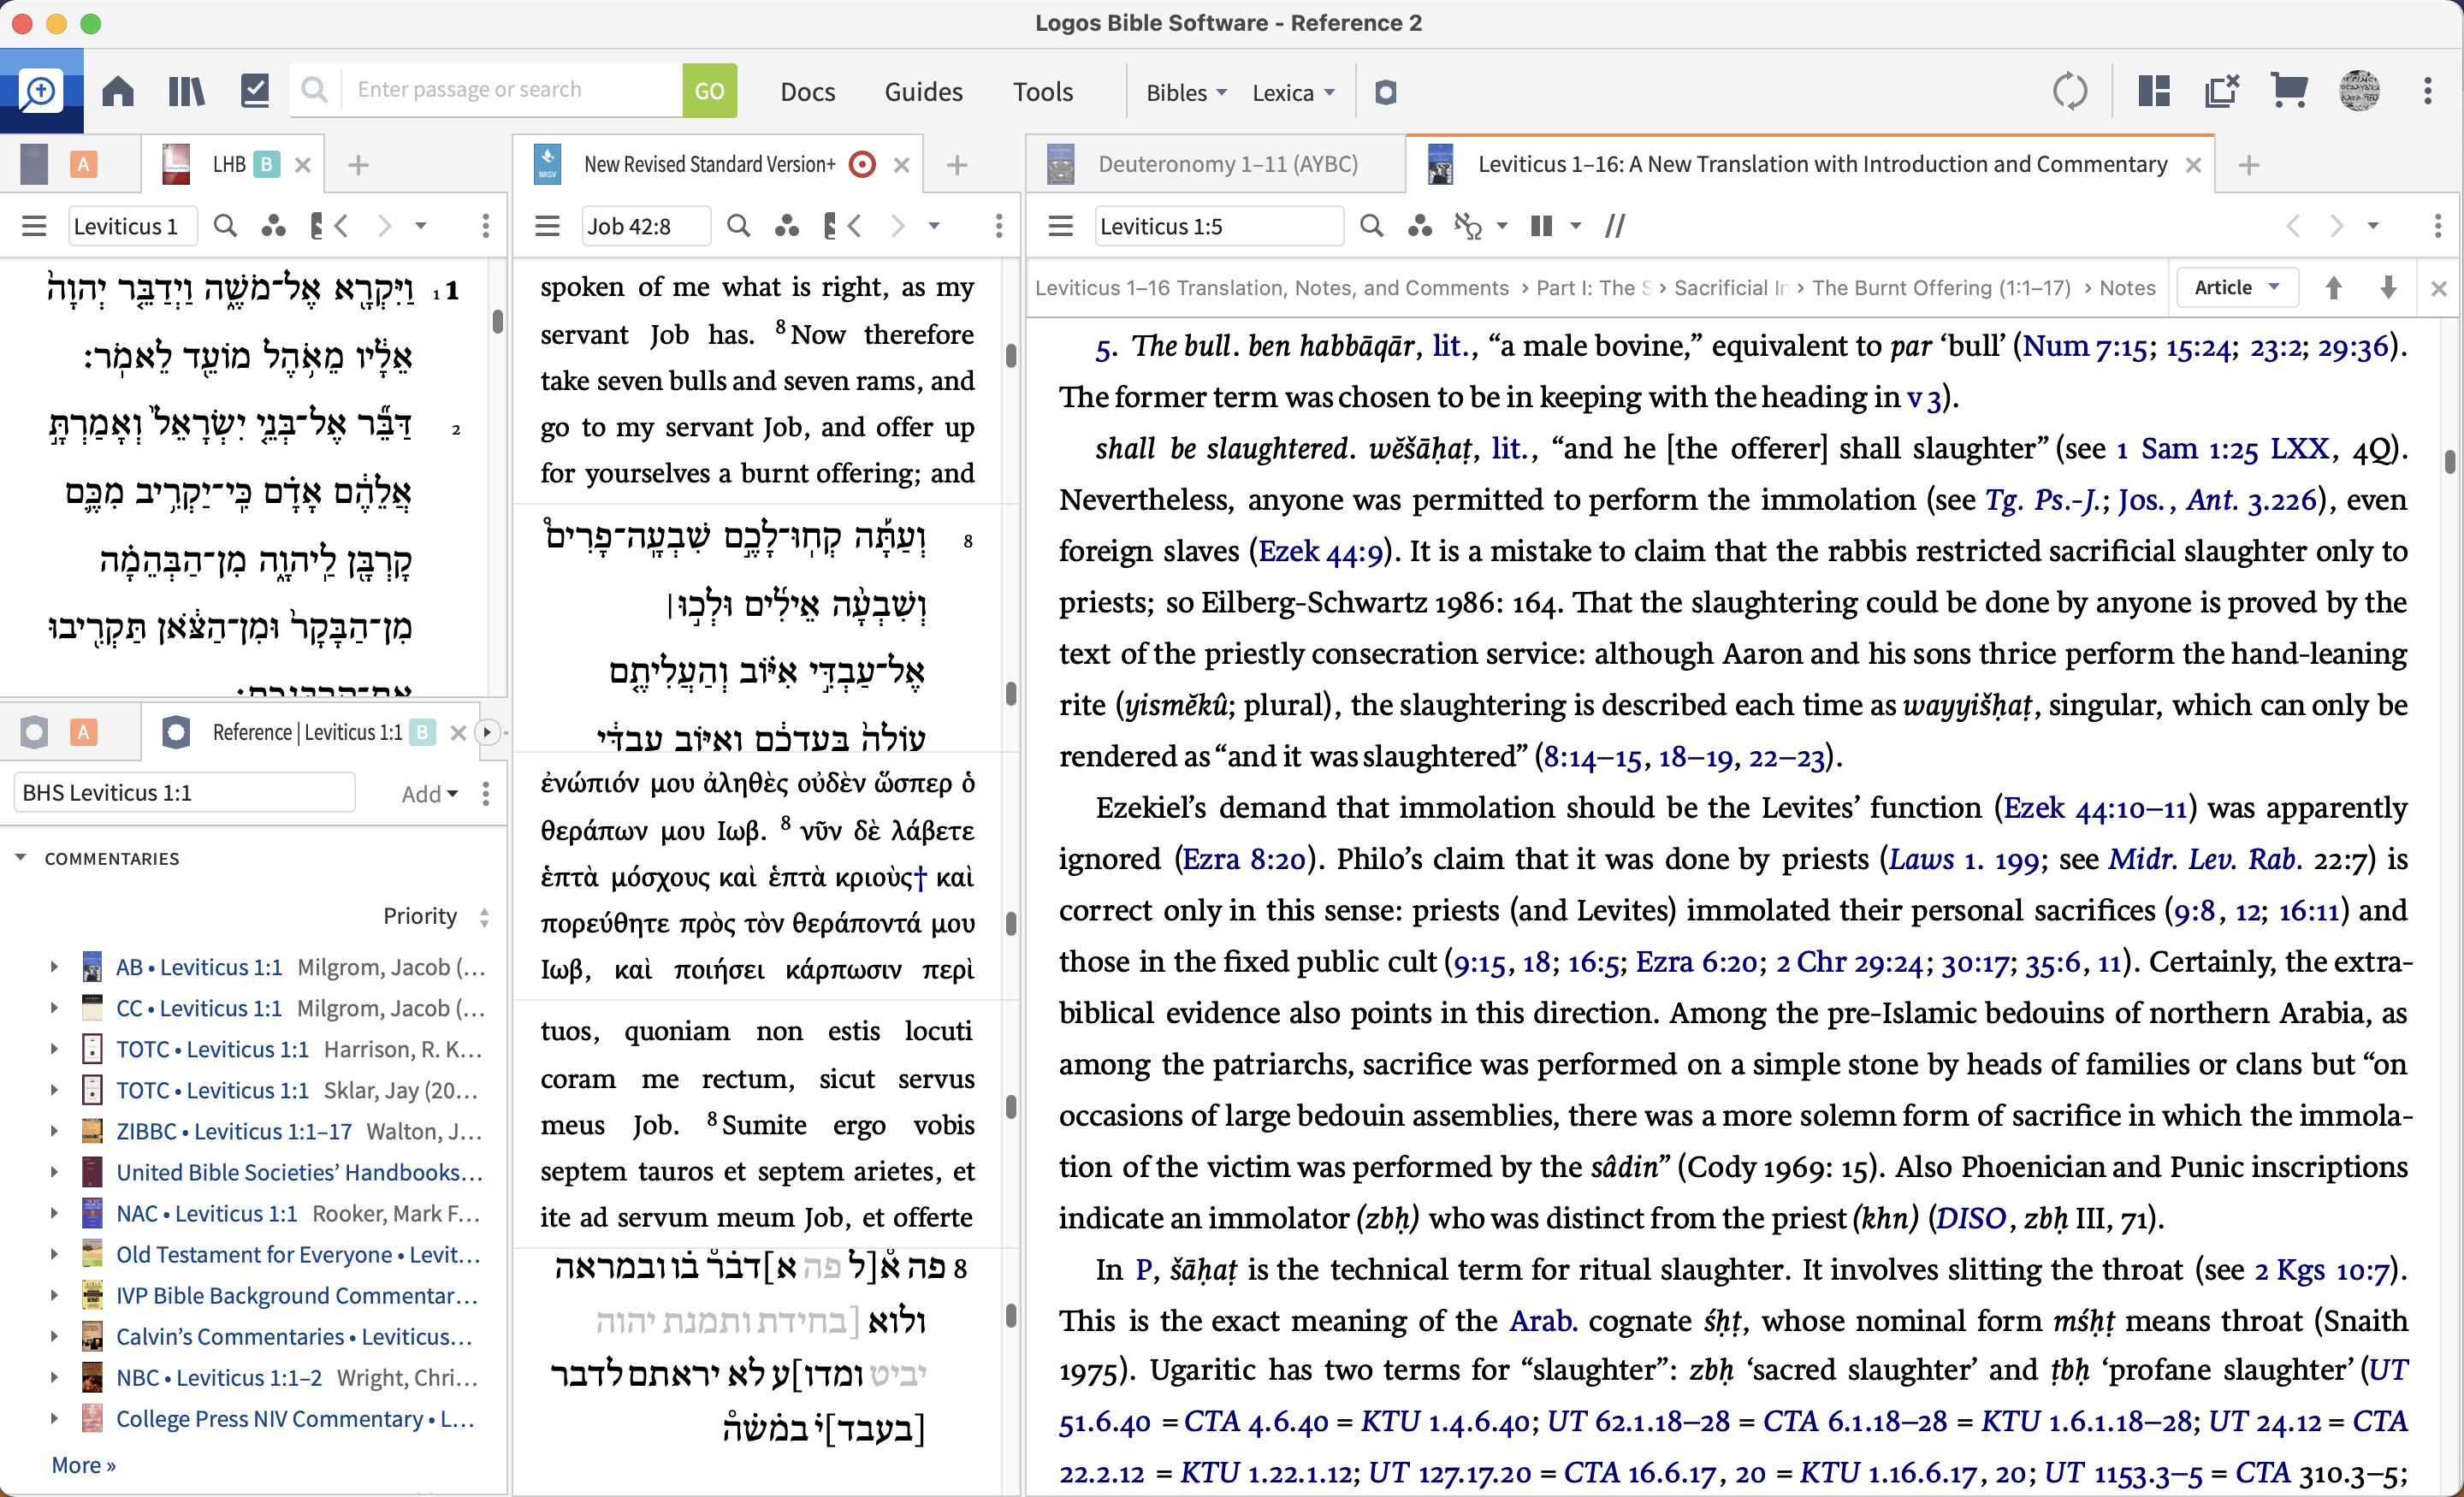Expand the ZIBBC Leviticus 1:1–17 entry
The width and height of the screenshot is (2464, 1497).
point(54,1131)
